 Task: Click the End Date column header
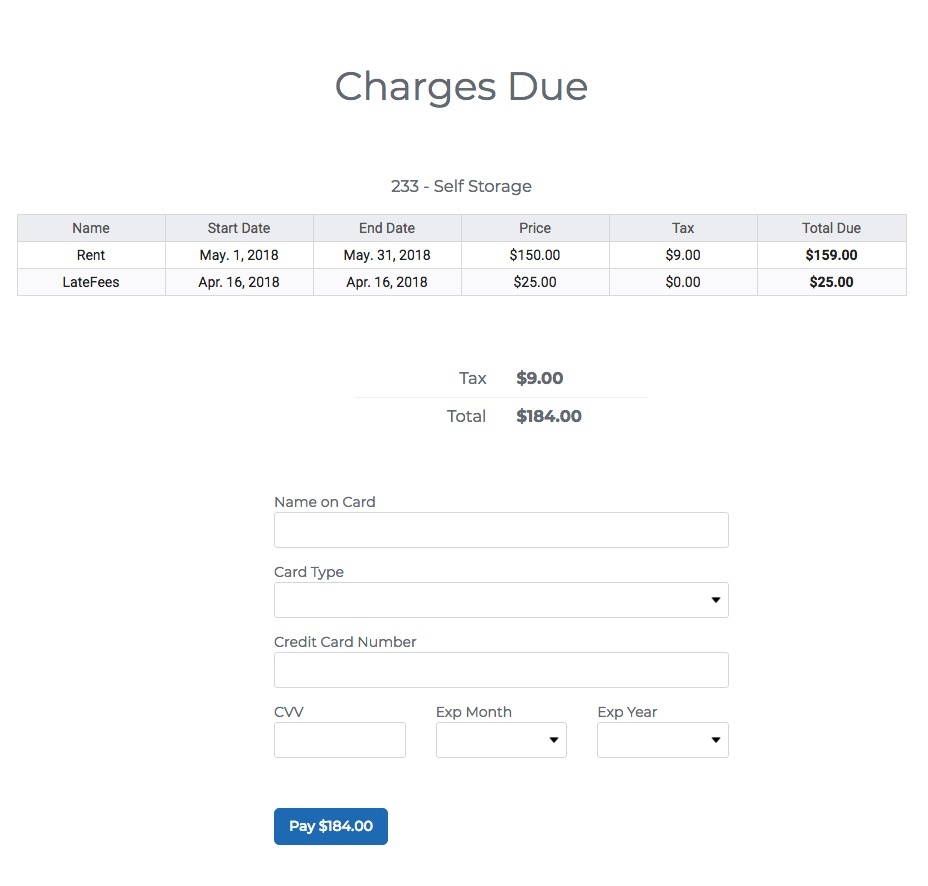click(386, 228)
